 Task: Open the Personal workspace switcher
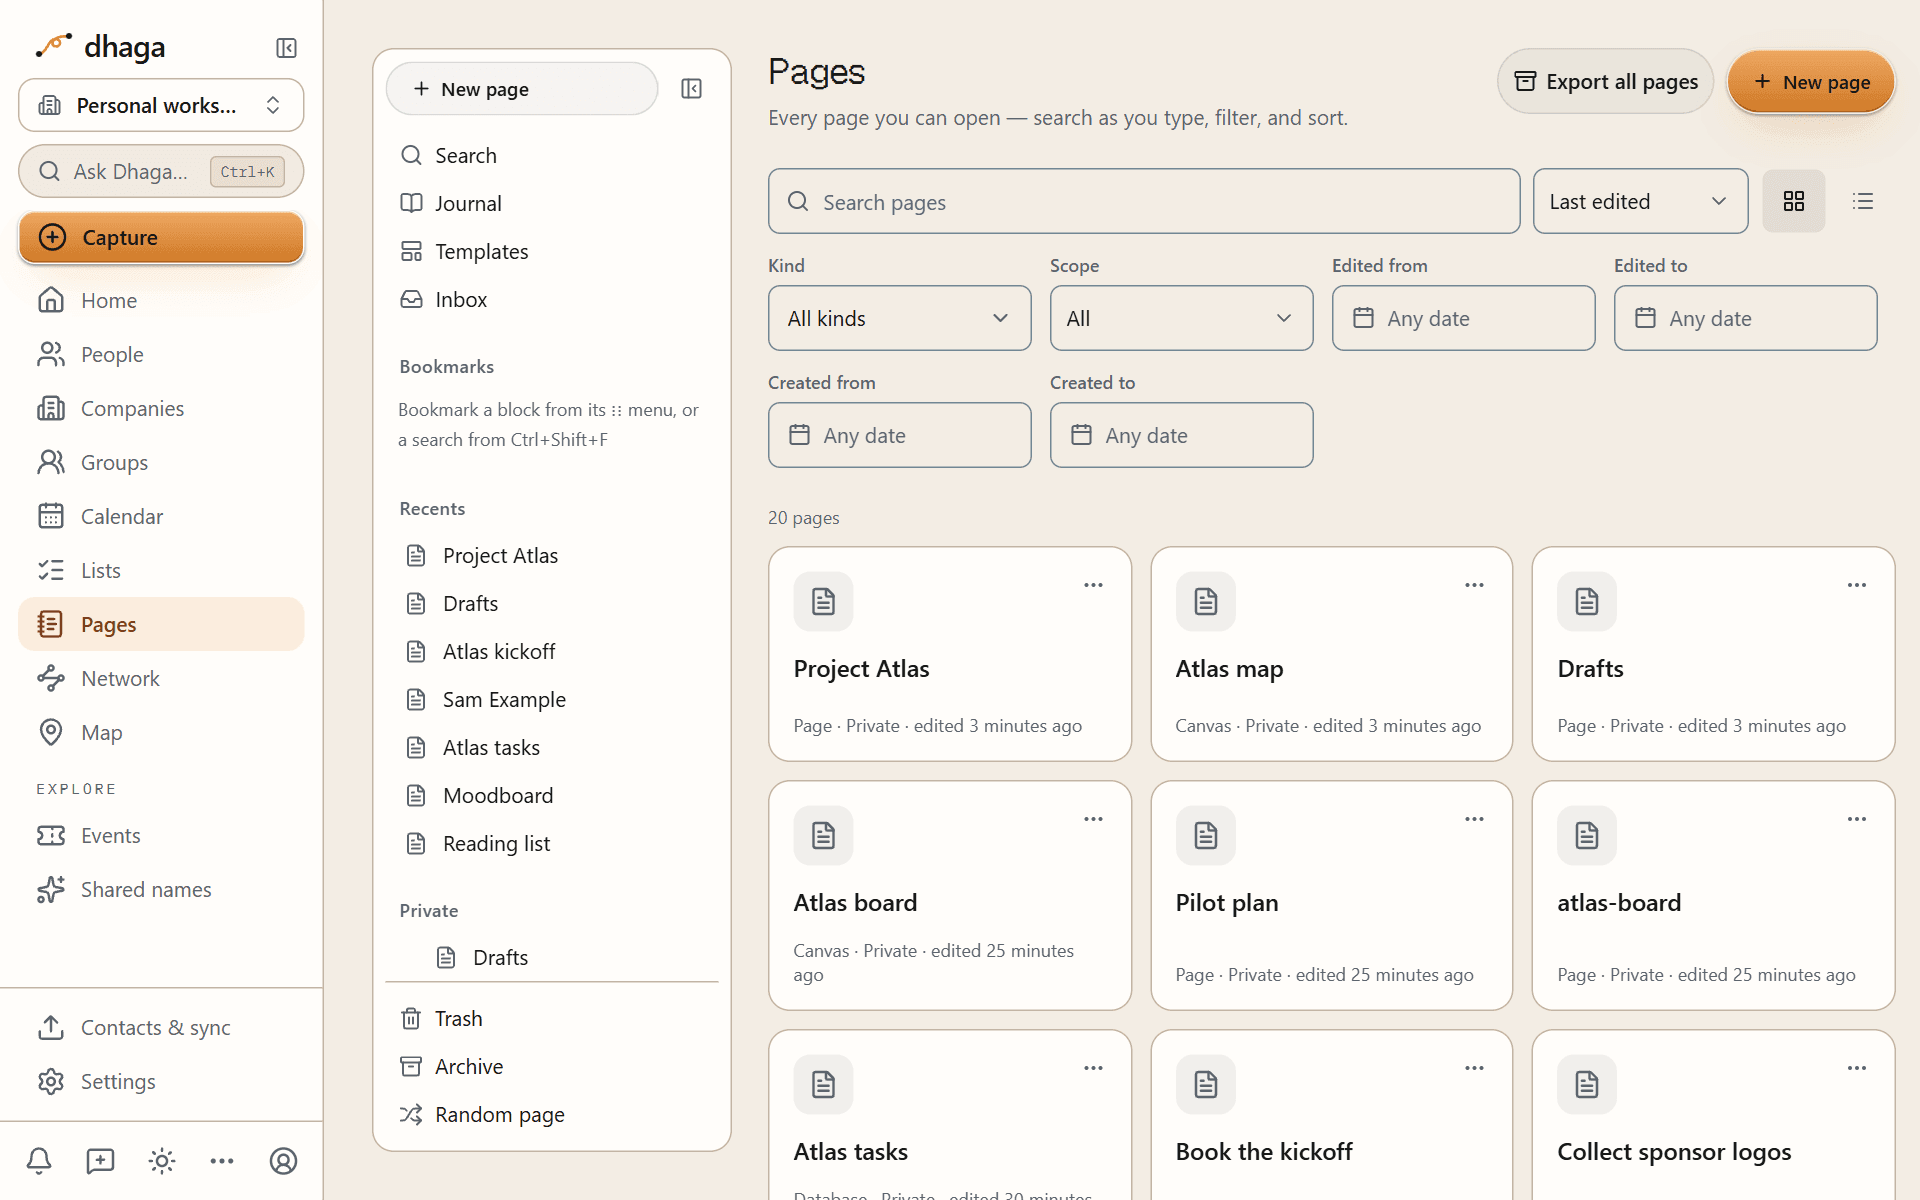(161, 105)
